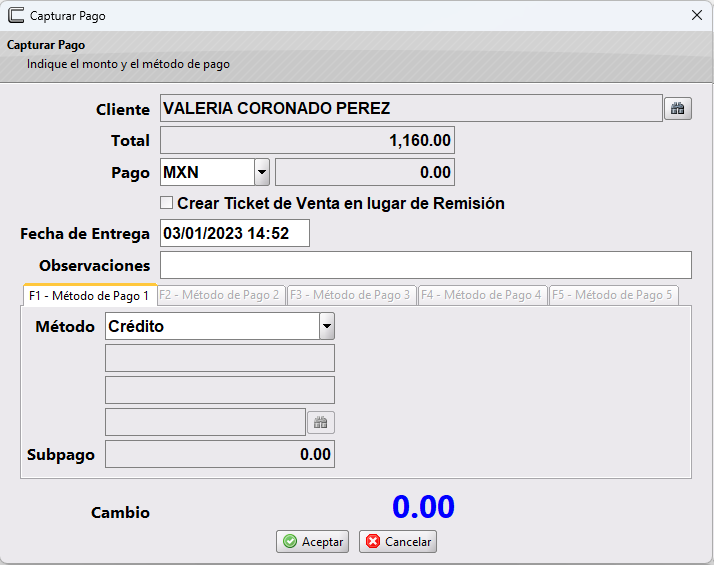The height and width of the screenshot is (565, 714).
Task: Expand the Método Crédito dropdown
Action: (x=327, y=326)
